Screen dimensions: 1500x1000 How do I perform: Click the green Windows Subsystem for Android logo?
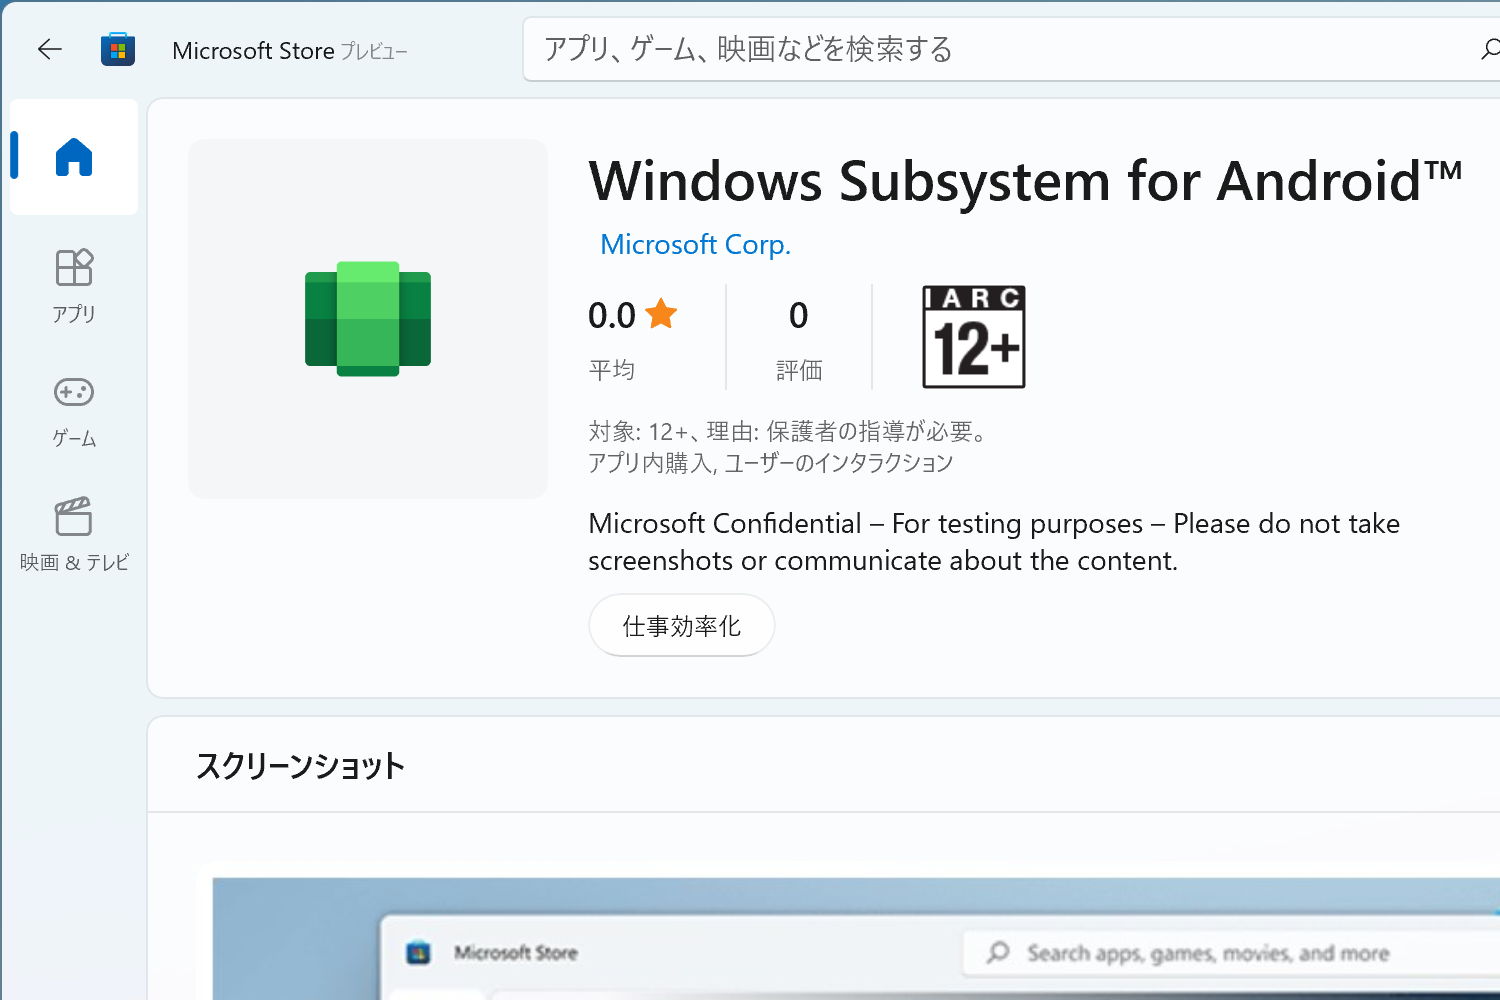coord(367,318)
